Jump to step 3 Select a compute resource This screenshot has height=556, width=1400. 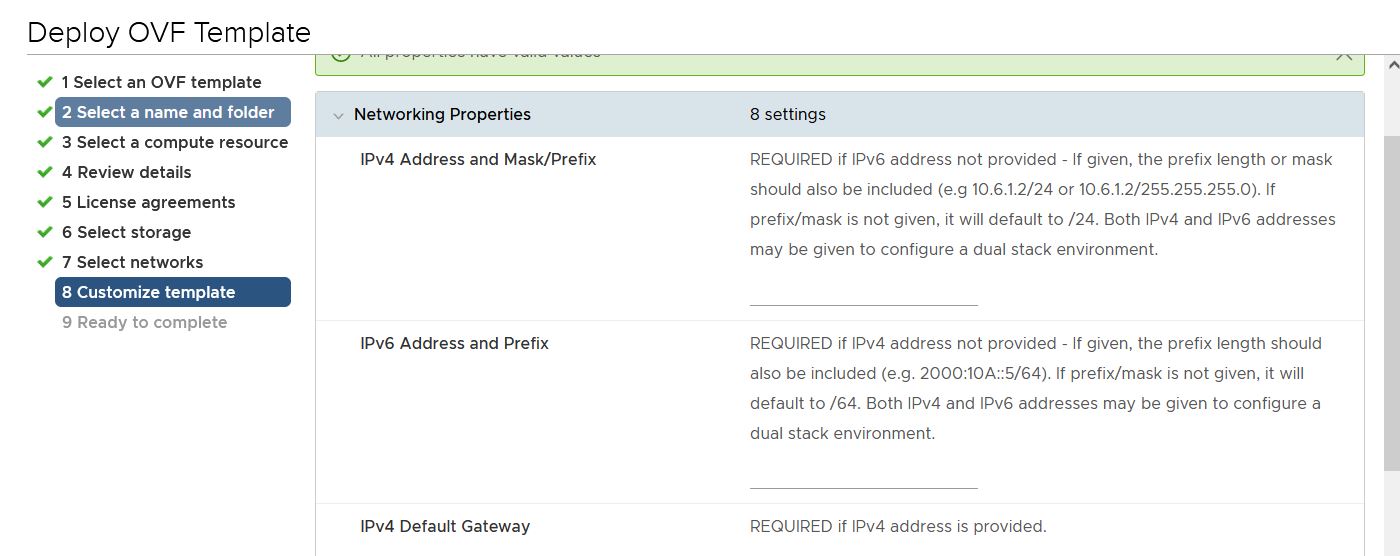tap(174, 142)
